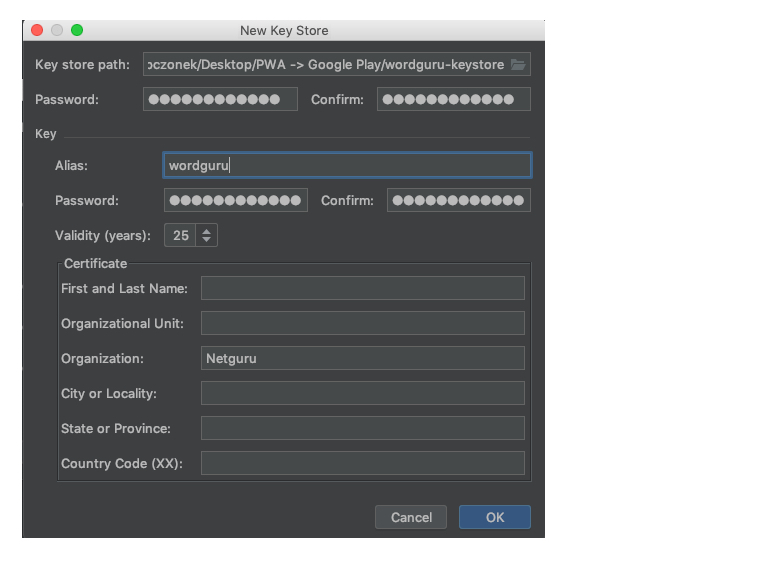Focus the State or Province field
760x561 pixels.
click(363, 428)
